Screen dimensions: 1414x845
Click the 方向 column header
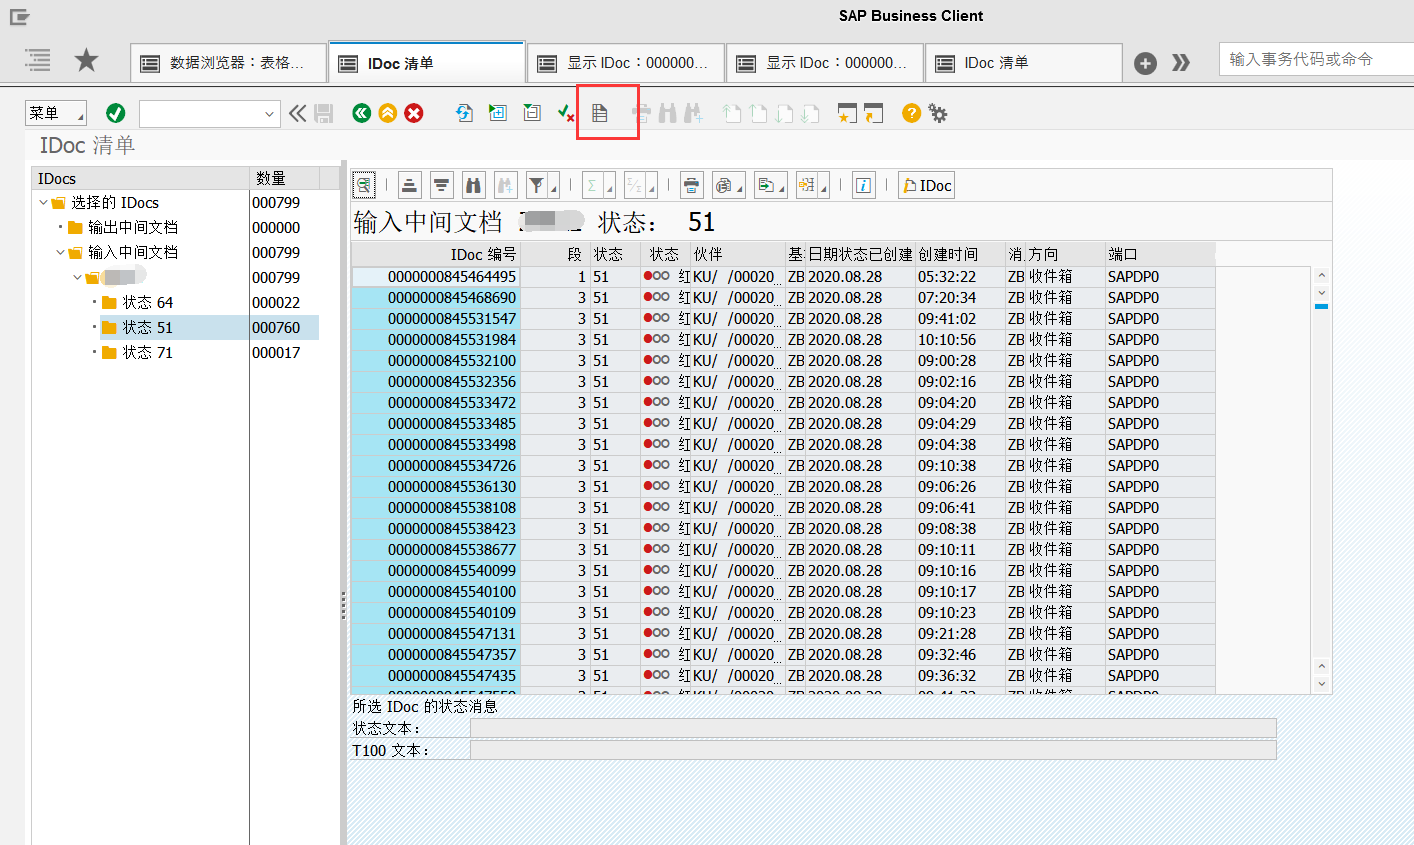(x=1065, y=254)
